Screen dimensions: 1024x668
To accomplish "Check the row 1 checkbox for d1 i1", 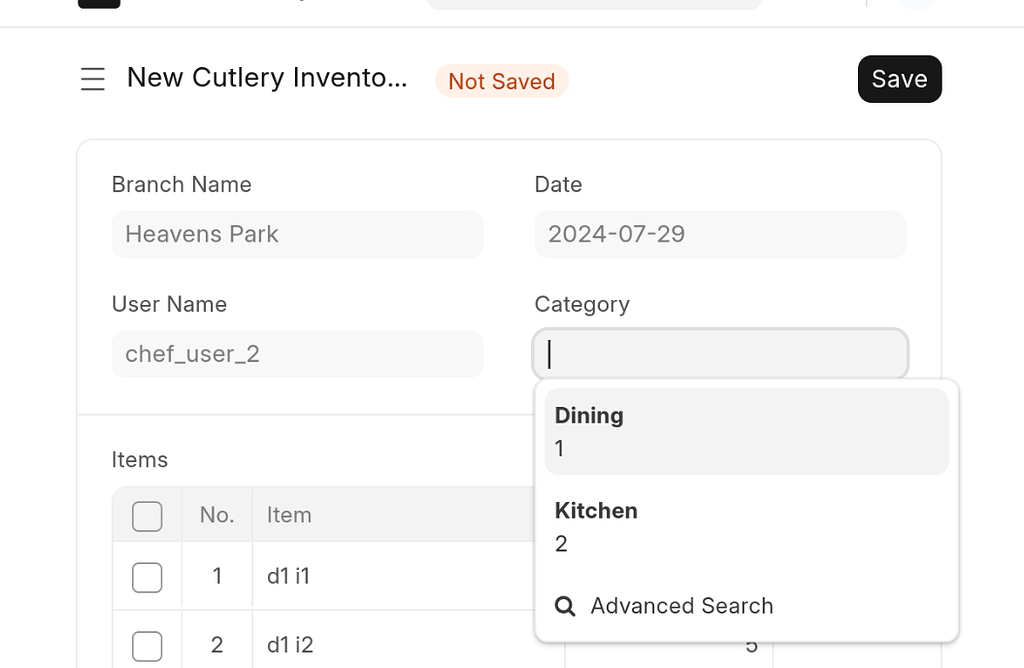I will [x=147, y=577].
